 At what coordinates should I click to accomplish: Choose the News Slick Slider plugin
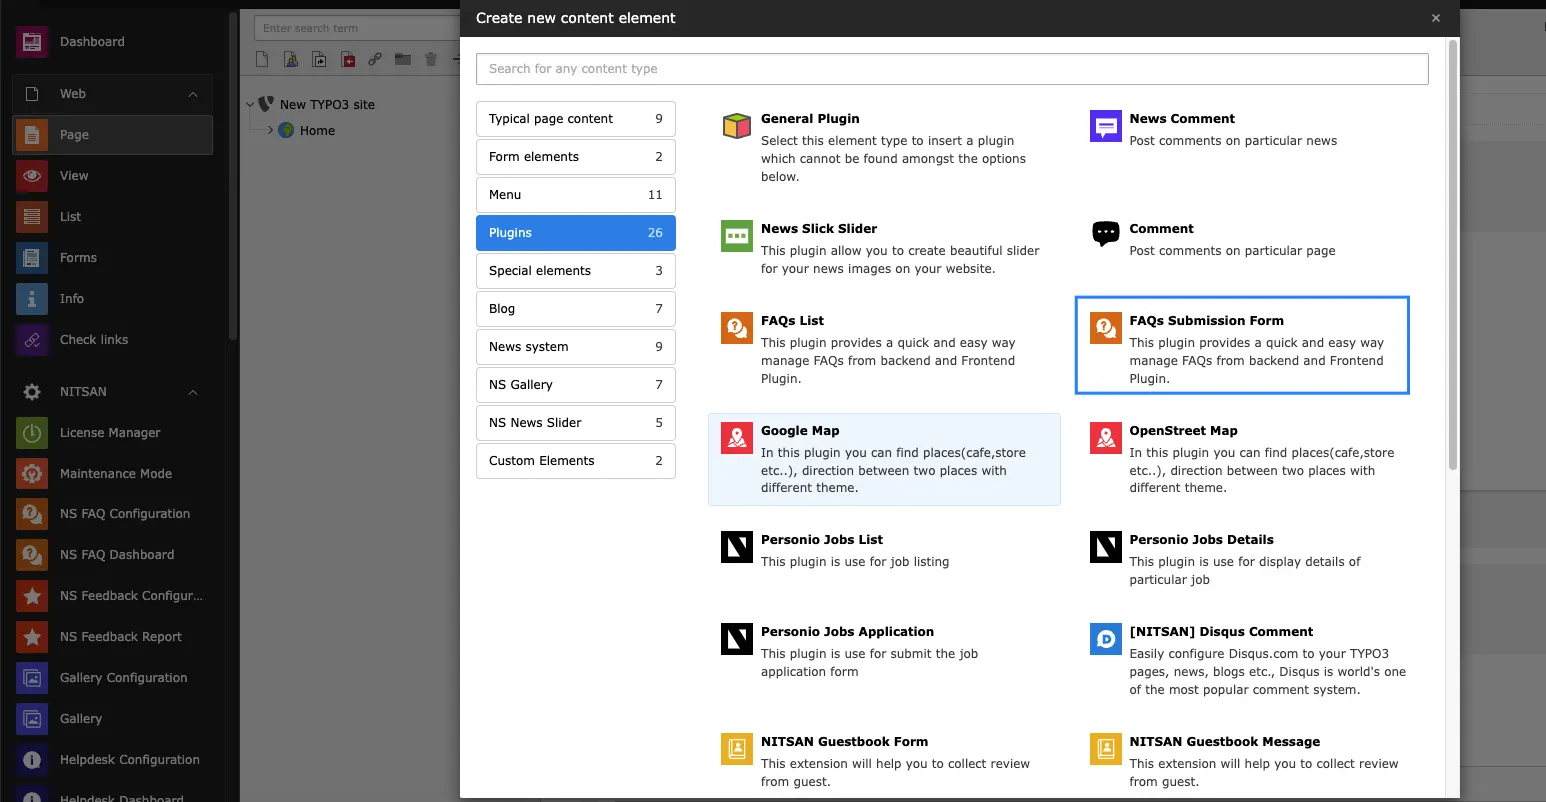tap(884, 248)
